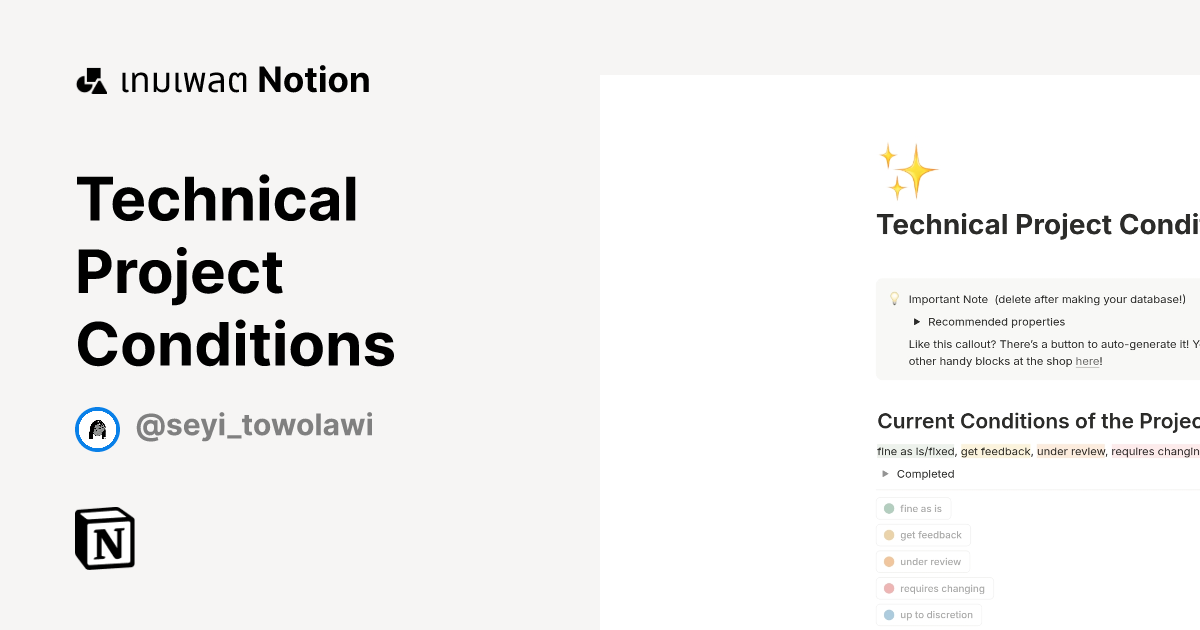Click the @seyi_towolawi avatar icon
Image resolution: width=1200 pixels, height=630 pixels.
coord(97,429)
